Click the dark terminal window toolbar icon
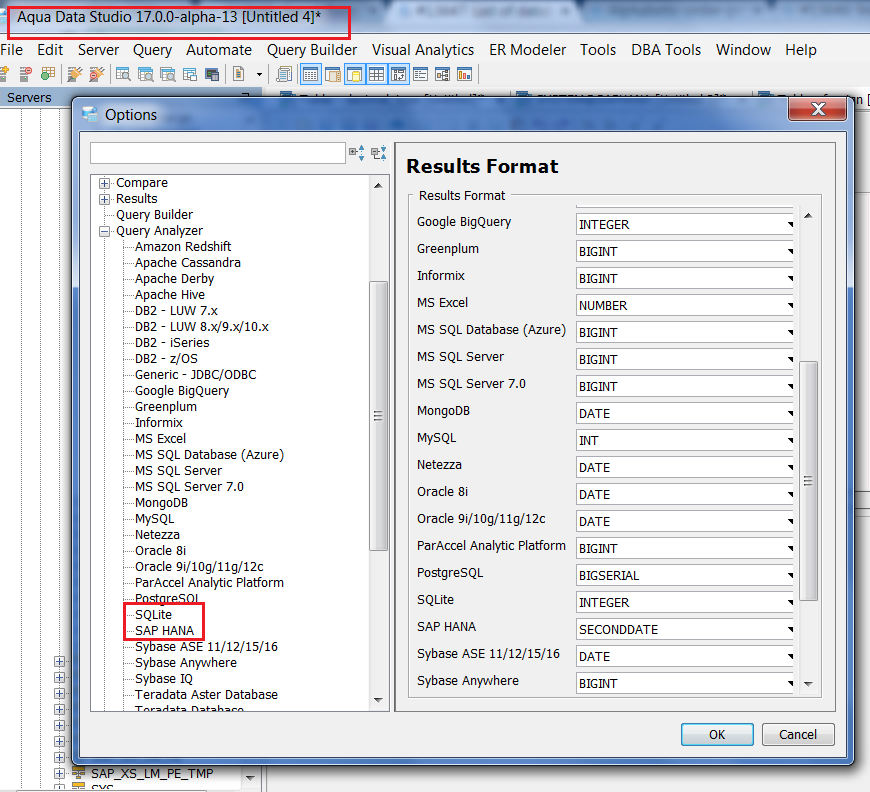The image size is (870, 792). tap(212, 74)
